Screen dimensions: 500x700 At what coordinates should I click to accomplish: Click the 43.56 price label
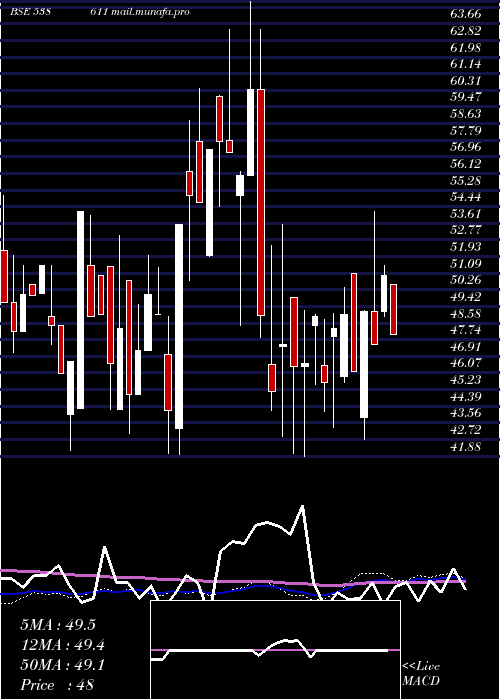[x=466, y=413]
